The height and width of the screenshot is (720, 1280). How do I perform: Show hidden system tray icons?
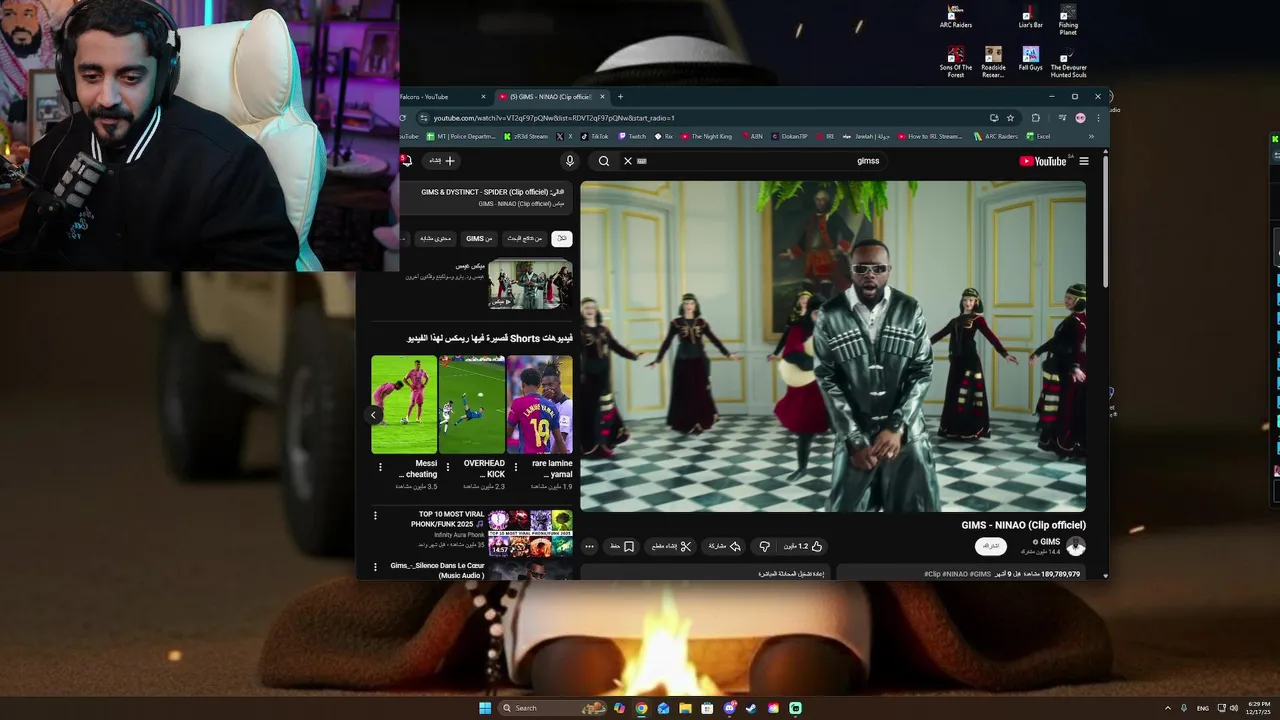click(x=1167, y=708)
